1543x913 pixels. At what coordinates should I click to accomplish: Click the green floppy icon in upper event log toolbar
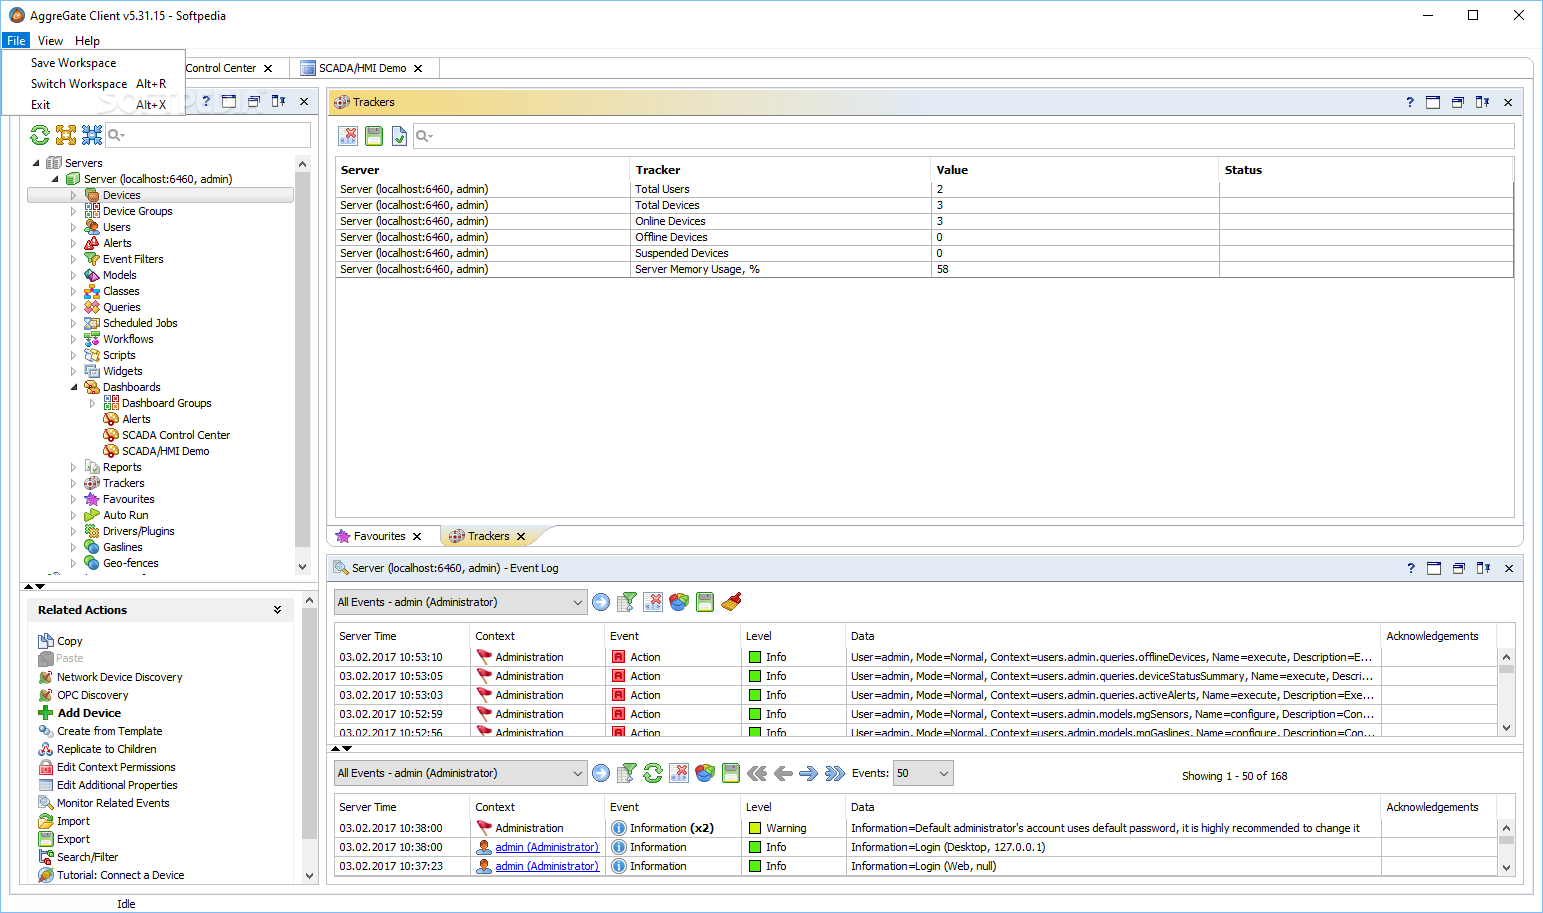click(705, 602)
